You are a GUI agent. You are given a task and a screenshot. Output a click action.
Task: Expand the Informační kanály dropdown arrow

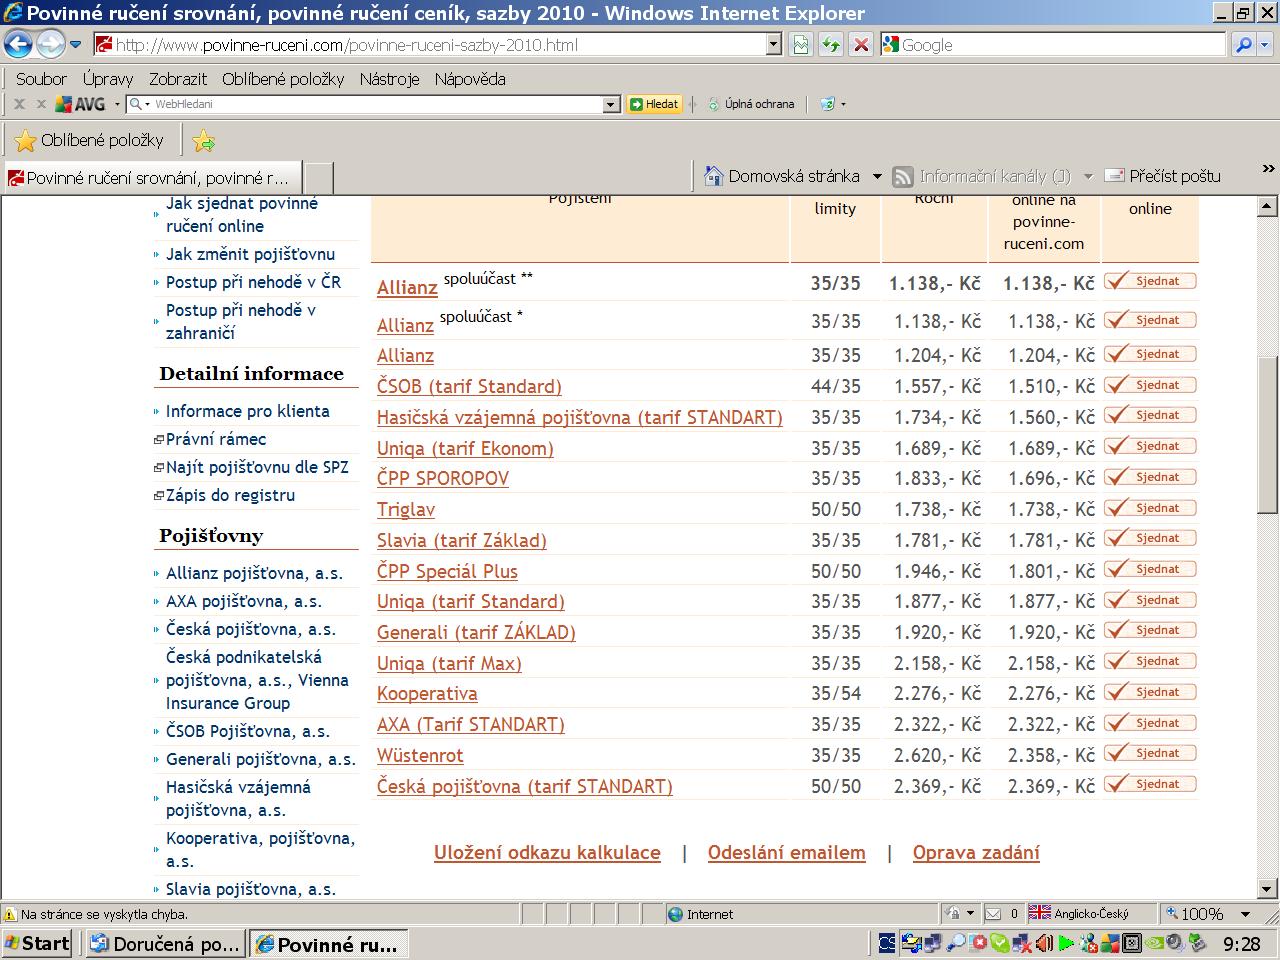click(1088, 176)
